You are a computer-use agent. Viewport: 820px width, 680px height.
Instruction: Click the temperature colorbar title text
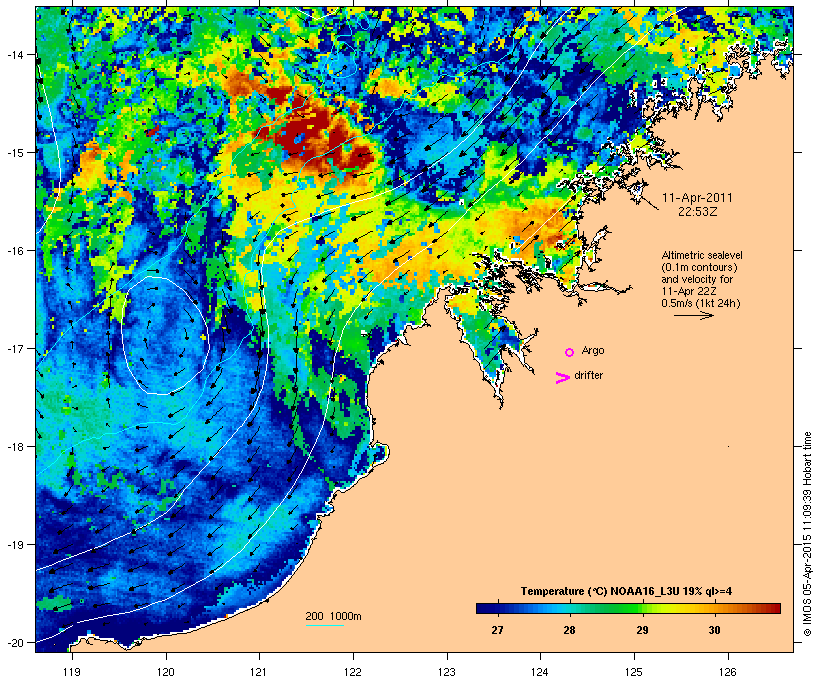point(626,591)
